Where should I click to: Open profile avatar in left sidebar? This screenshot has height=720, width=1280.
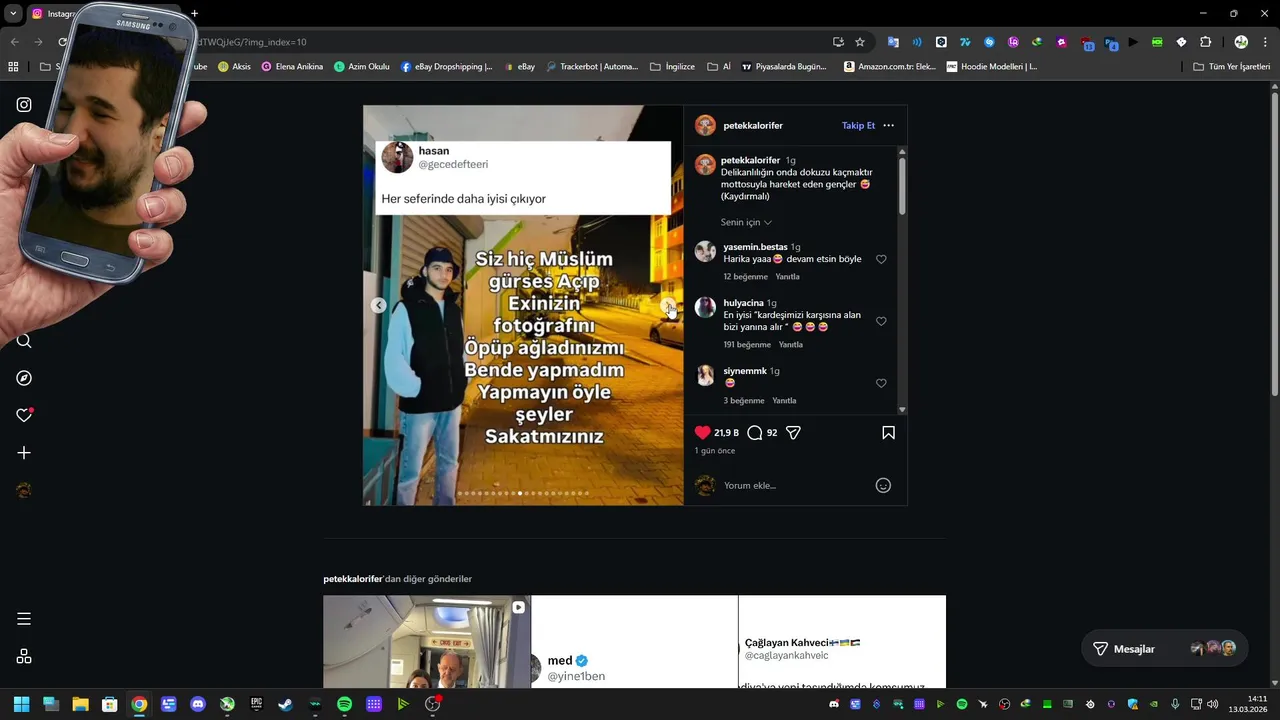click(24, 490)
